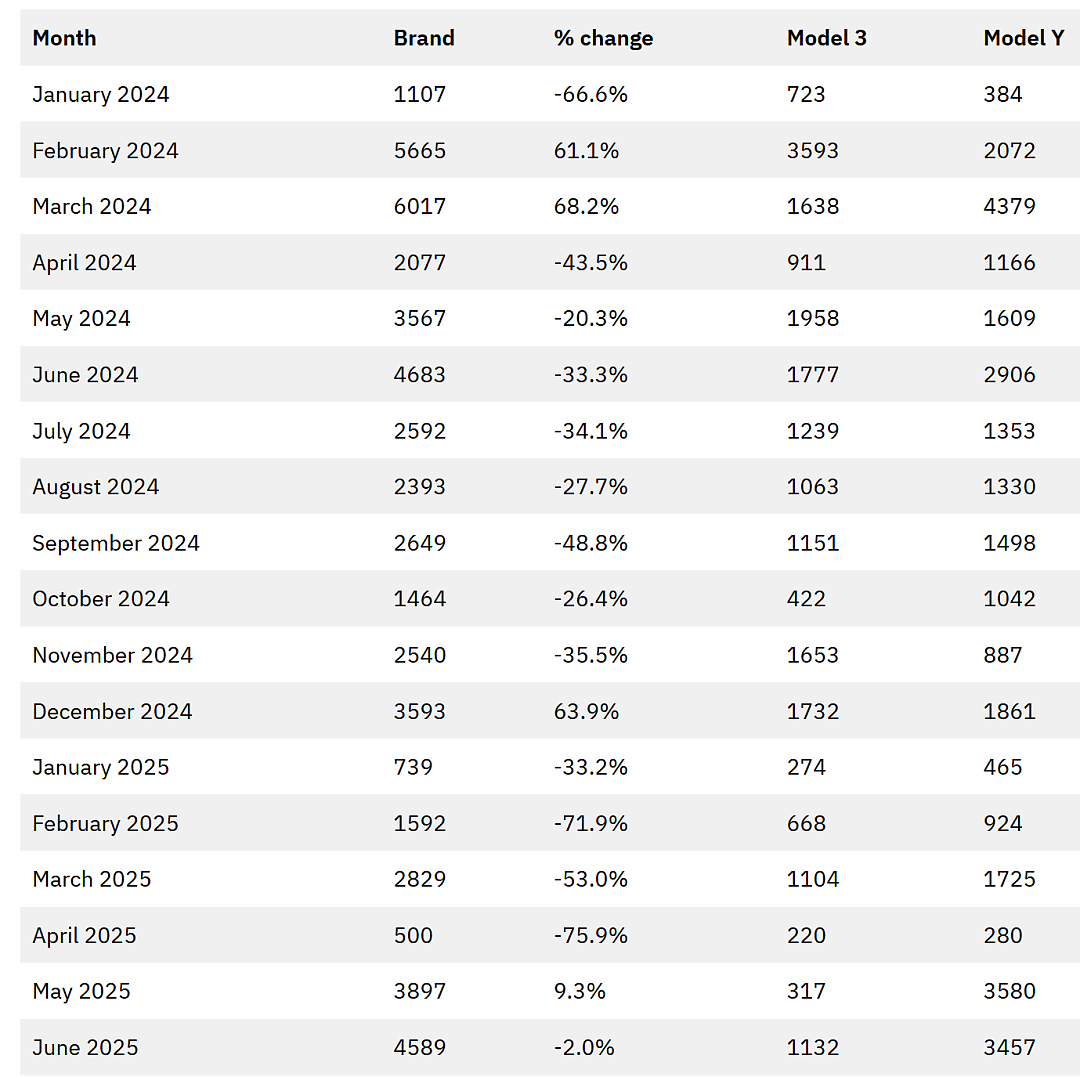Select the April 2024 Model 3 value 911
Screen dimensions: 1080x1077
pyautogui.click(x=806, y=262)
